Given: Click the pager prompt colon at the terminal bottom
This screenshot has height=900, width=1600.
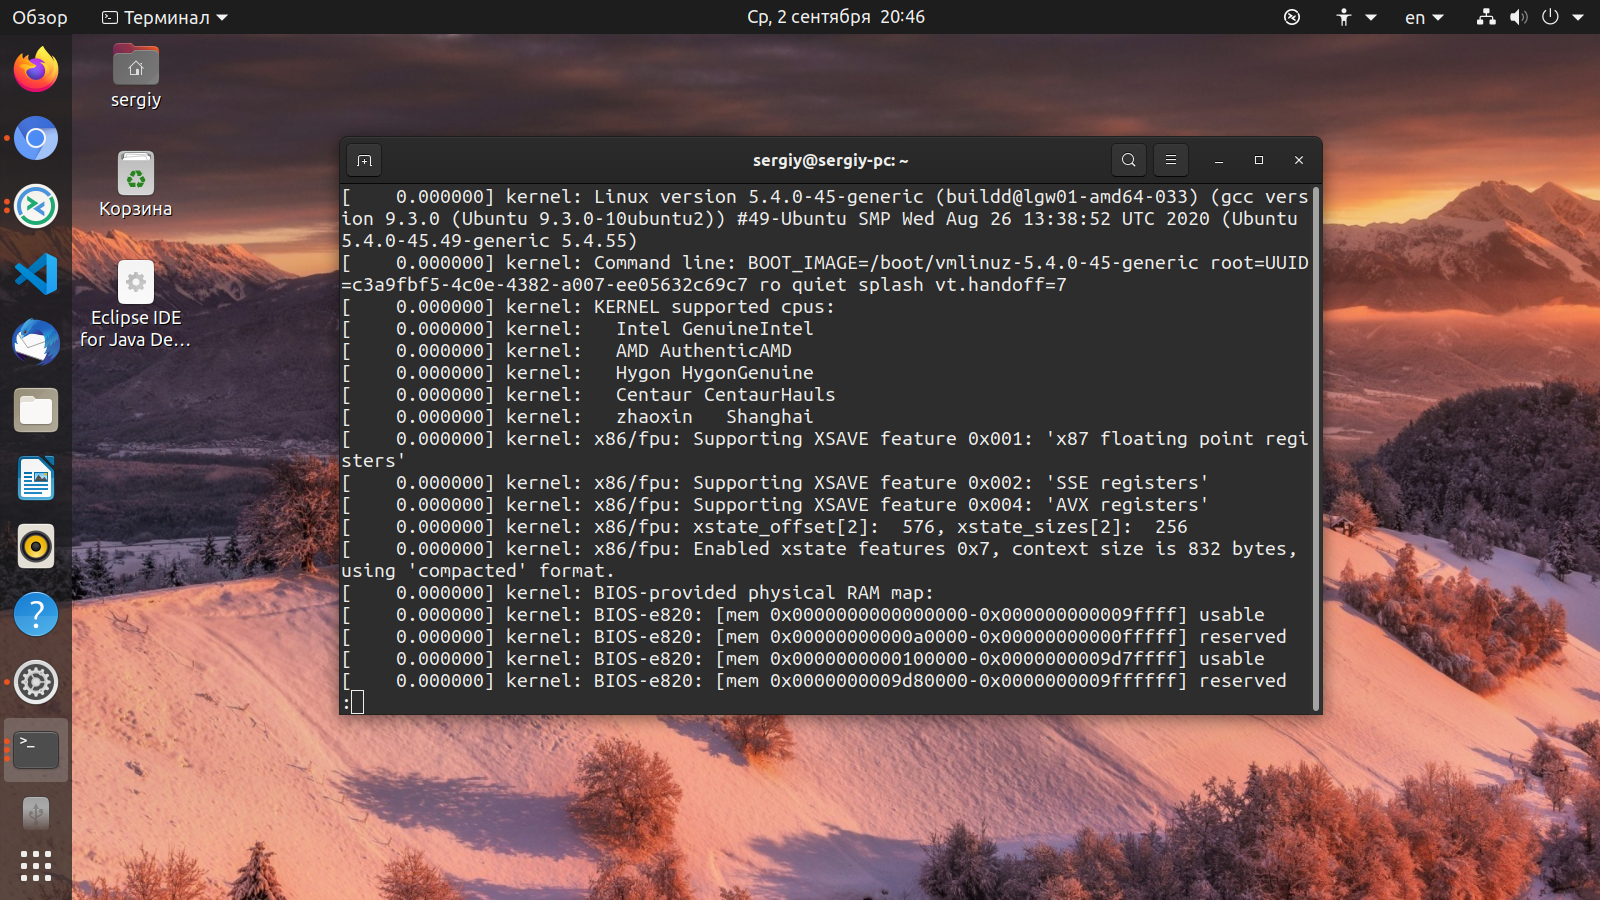Looking at the screenshot, I should pos(346,703).
